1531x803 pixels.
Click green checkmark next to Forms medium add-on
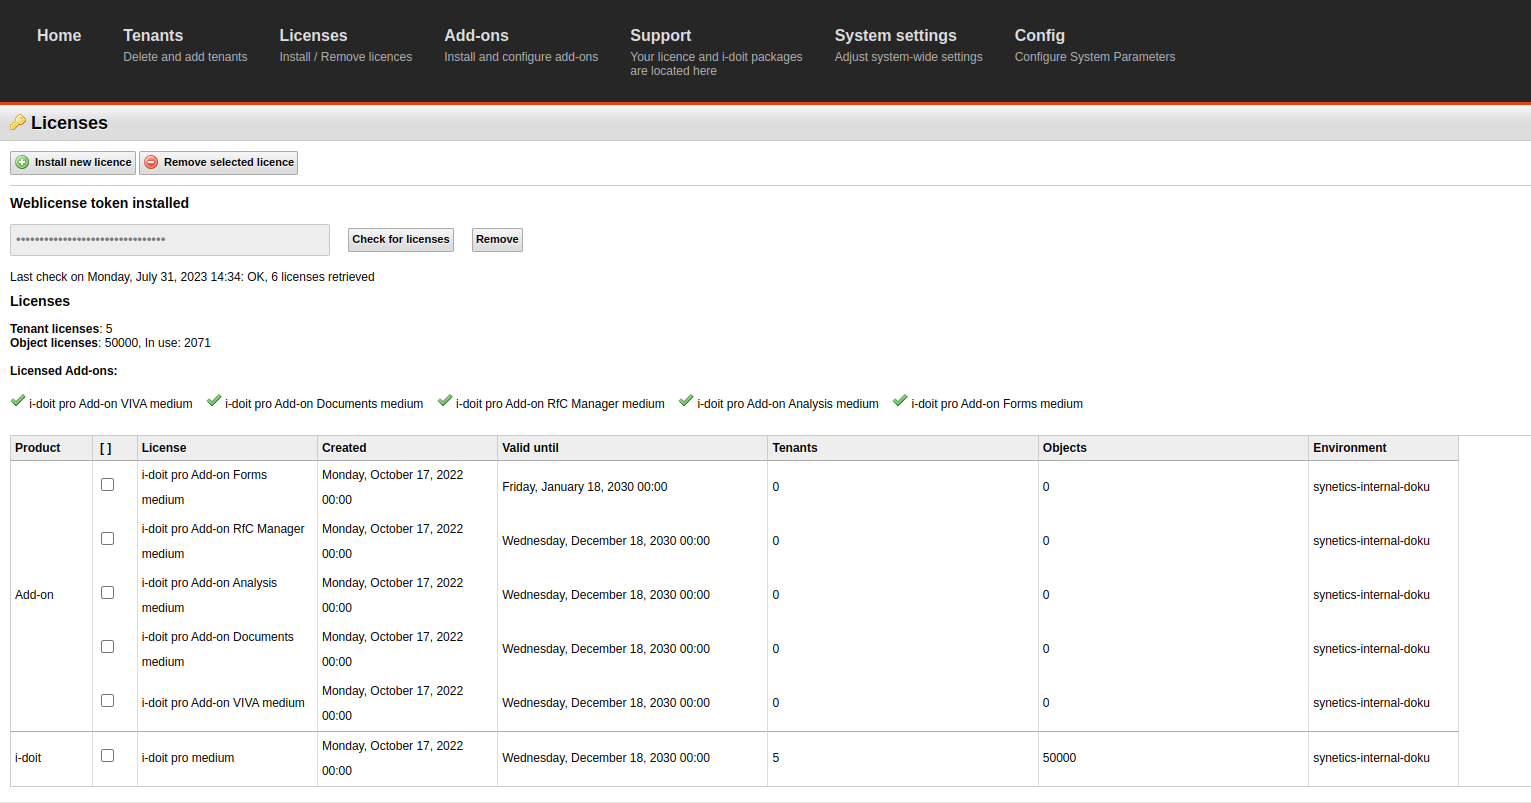pos(900,401)
